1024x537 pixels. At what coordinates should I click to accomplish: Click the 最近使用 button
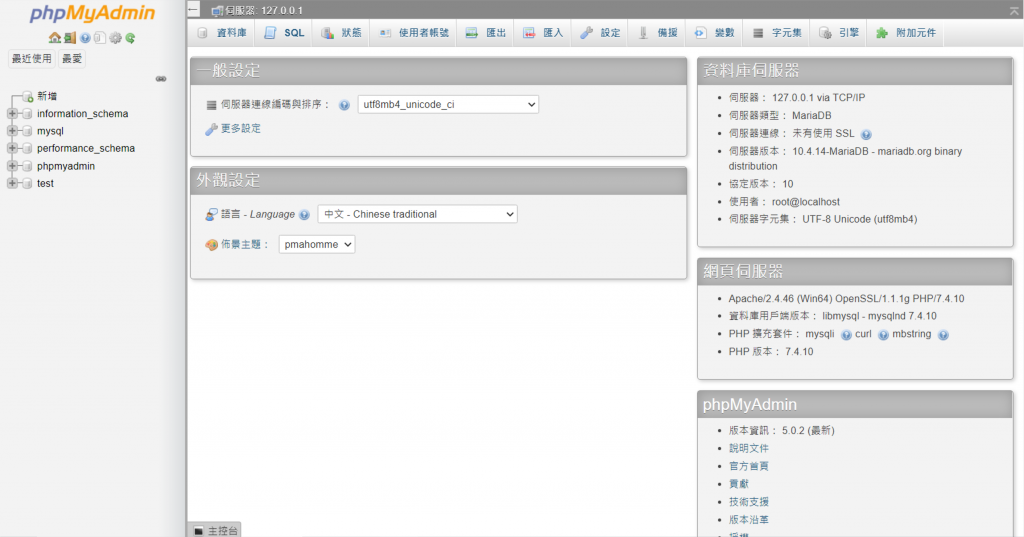(x=31, y=59)
